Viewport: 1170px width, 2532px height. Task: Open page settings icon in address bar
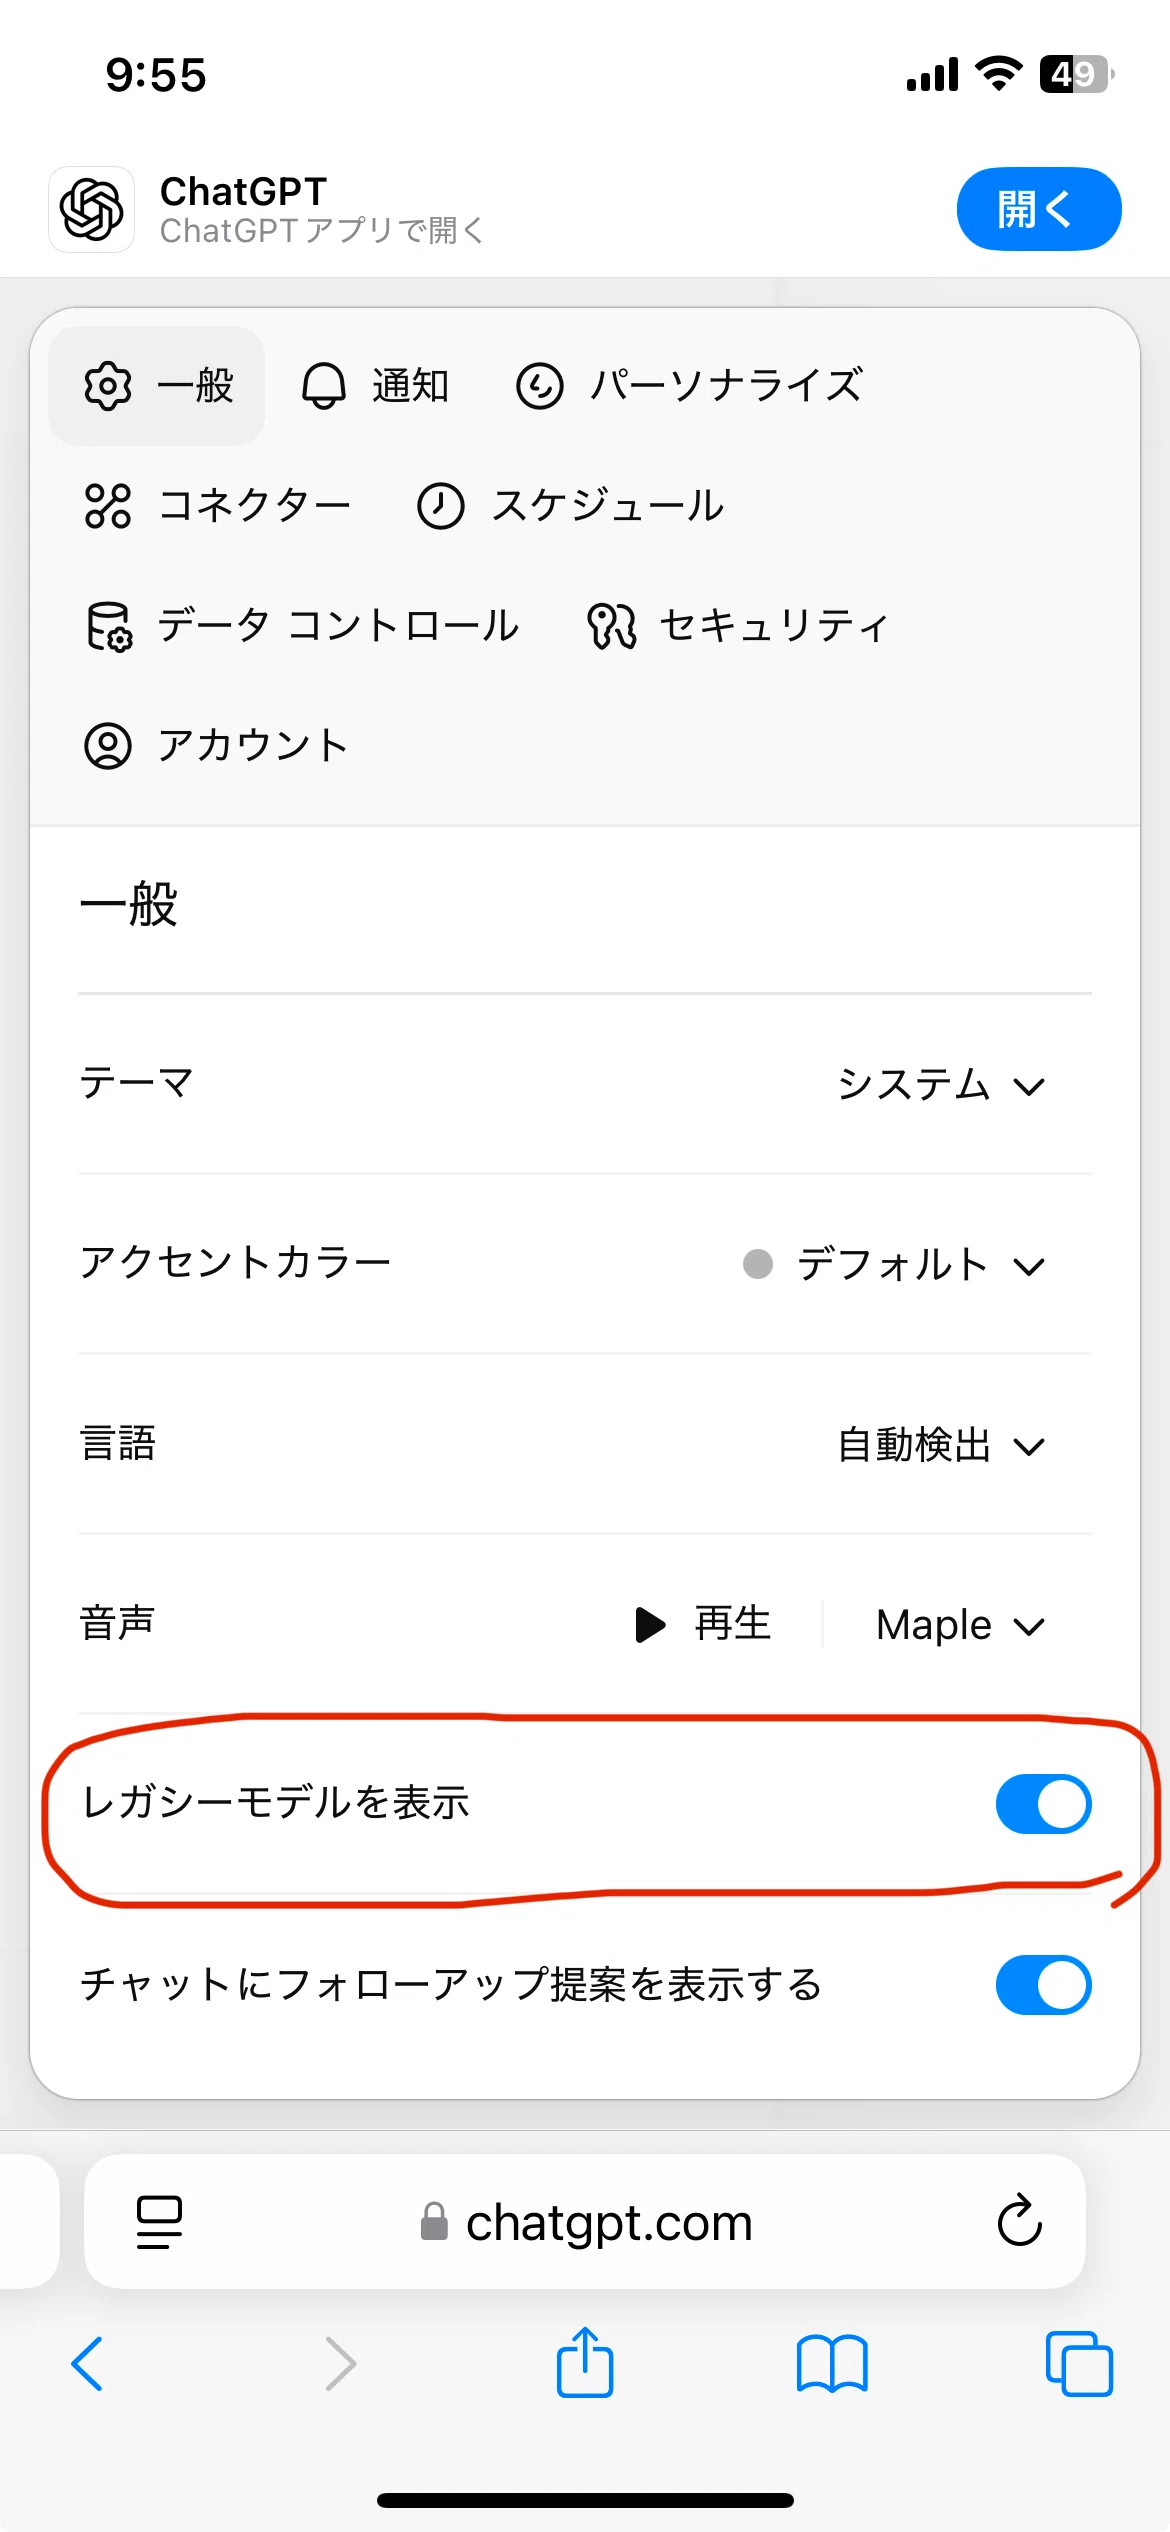coord(159,2222)
